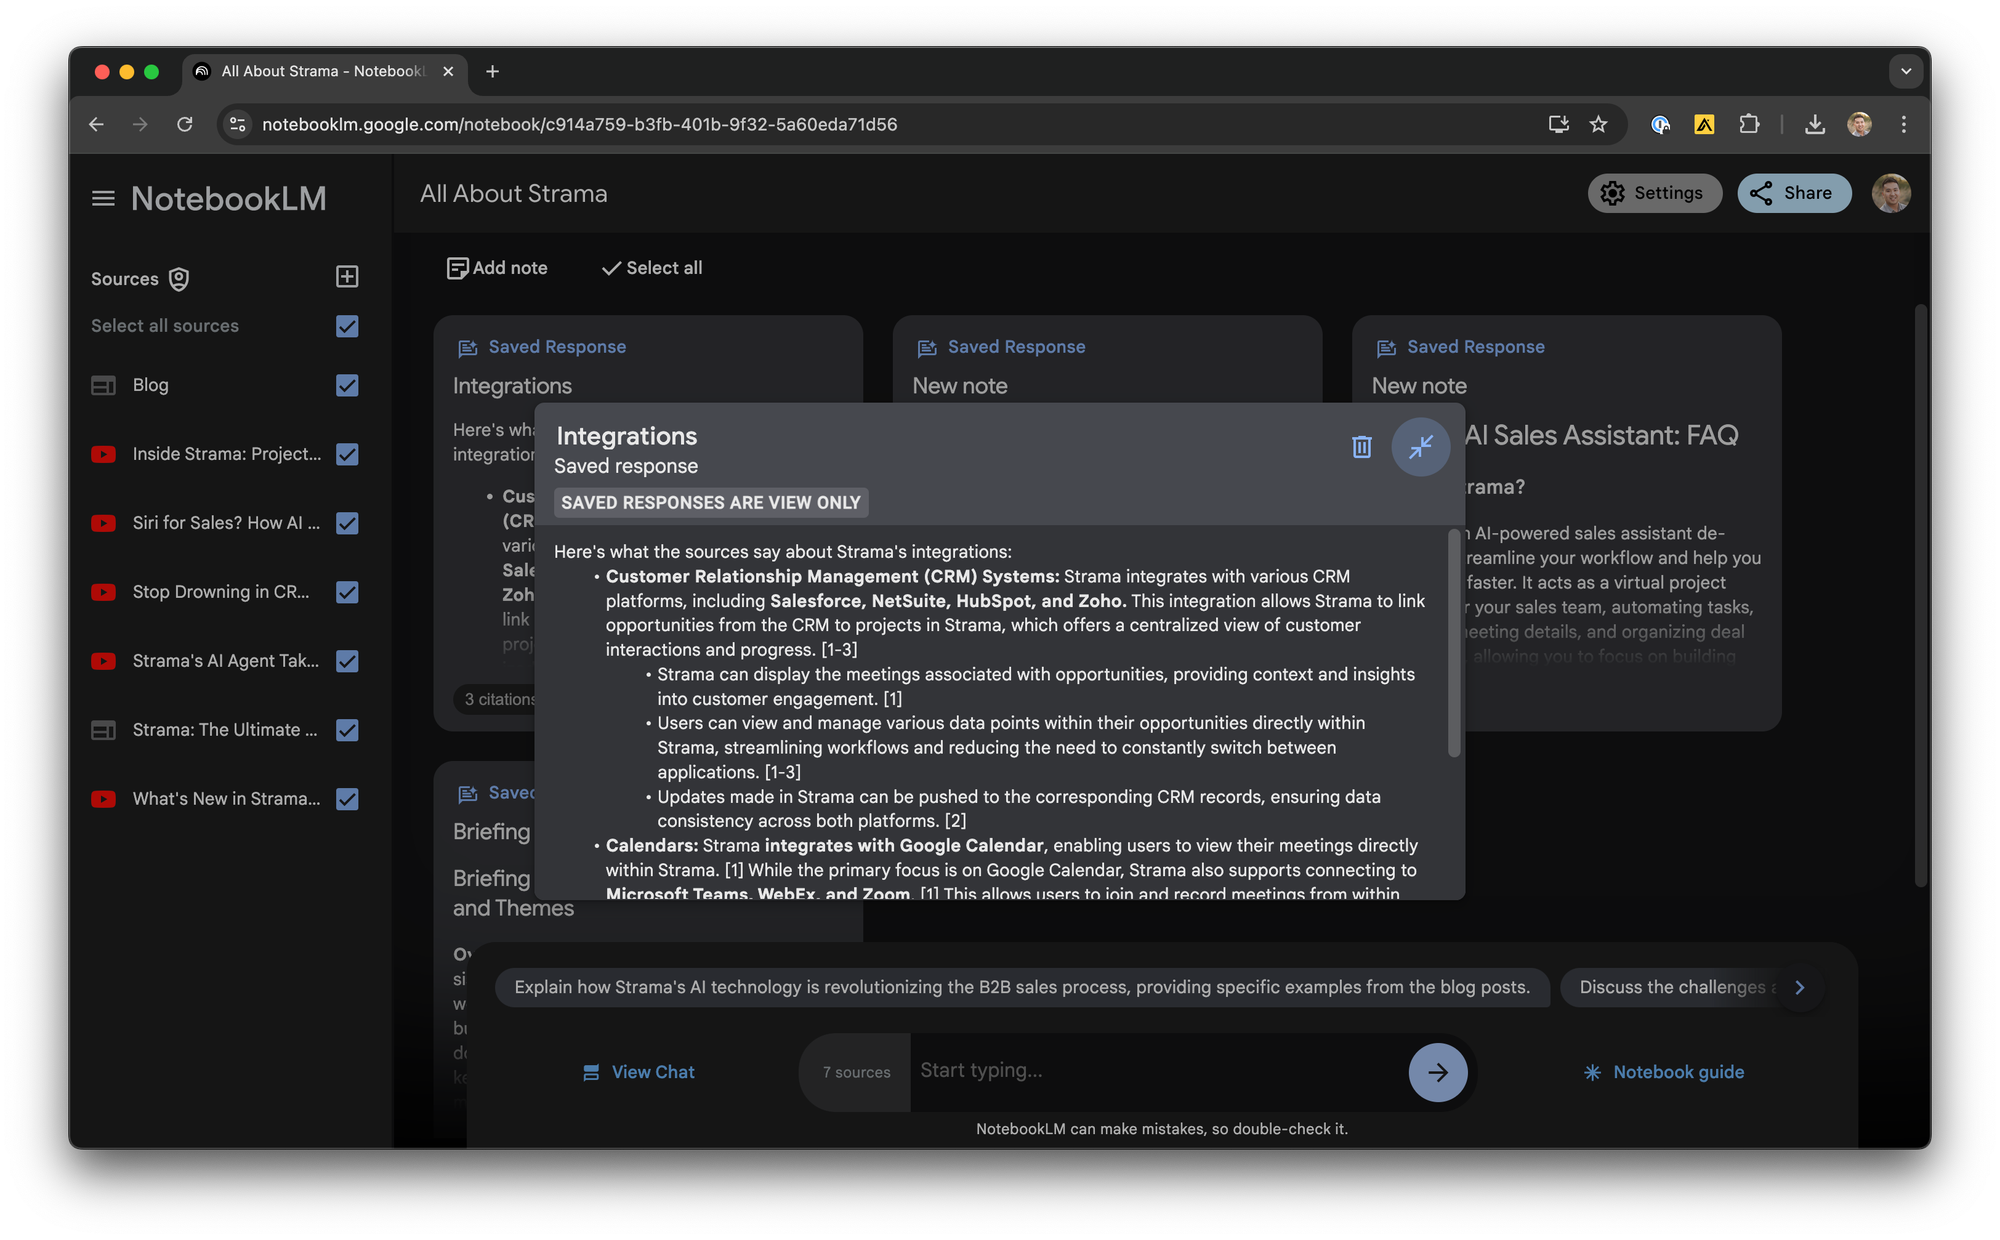Send message with the arrow button
Image resolution: width=2000 pixels, height=1240 pixels.
1437,1072
